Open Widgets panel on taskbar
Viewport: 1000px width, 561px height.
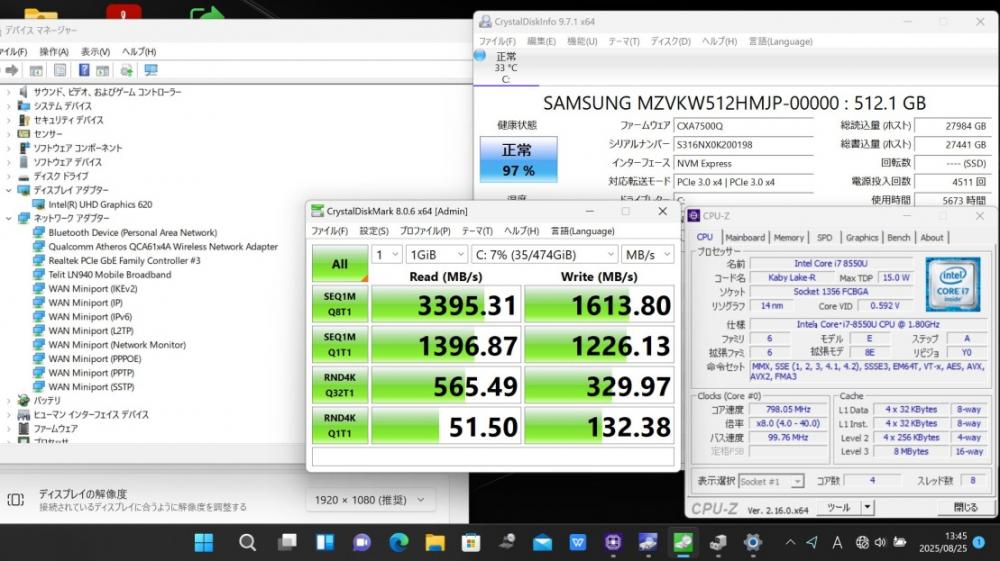[x=325, y=543]
